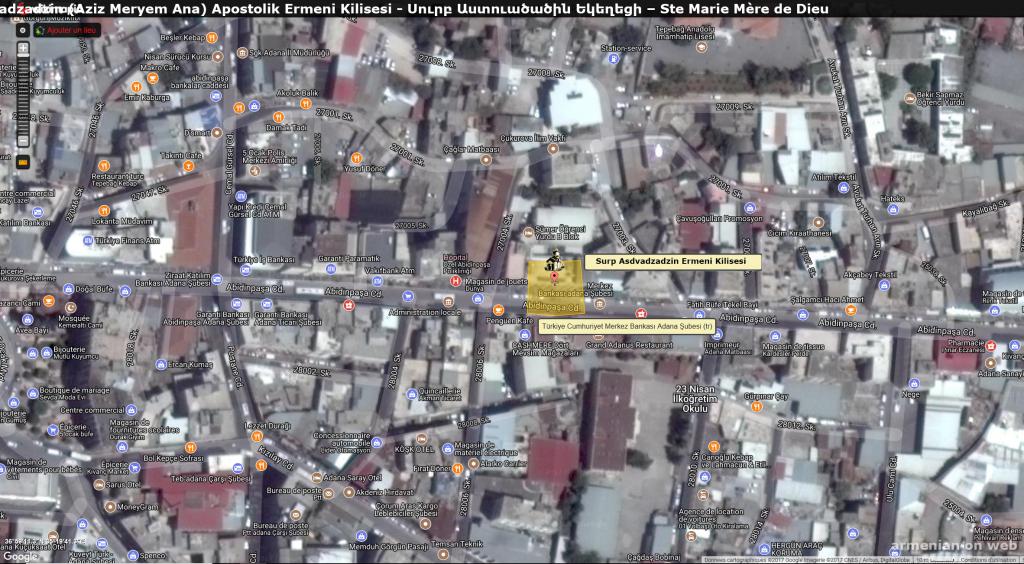This screenshot has width=1024, height=564.
Task: Click the Türkiye İş Bankası icon
Action: [246, 269]
